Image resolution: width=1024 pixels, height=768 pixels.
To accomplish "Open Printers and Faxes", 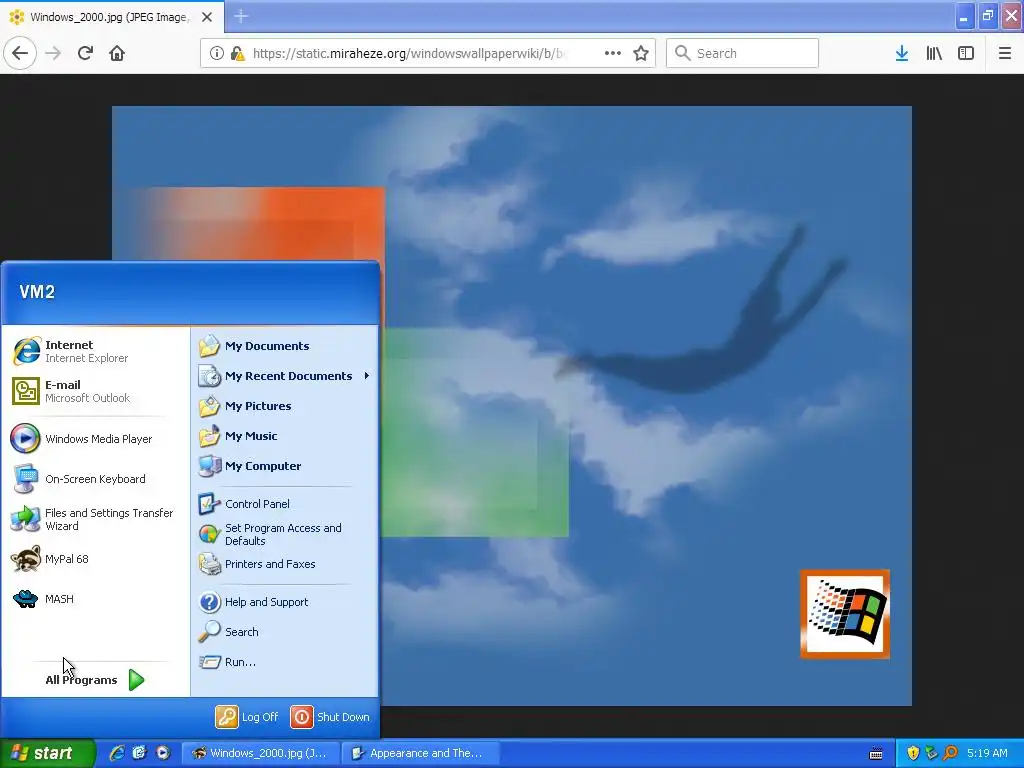I will pyautogui.click(x=285, y=564).
